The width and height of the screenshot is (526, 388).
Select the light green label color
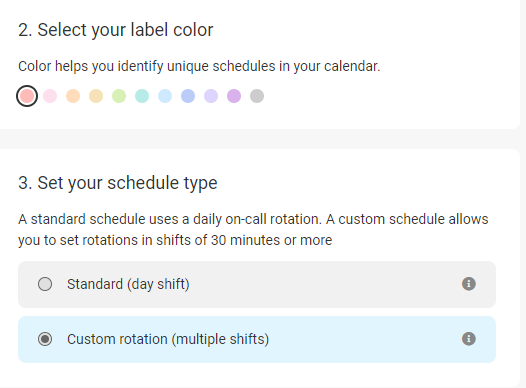coord(119,96)
